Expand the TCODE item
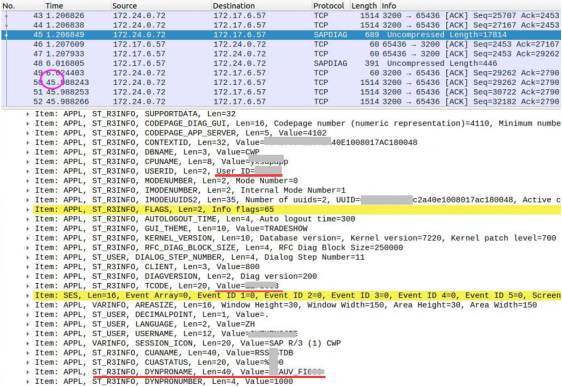The height and width of the screenshot is (387, 562). pyautogui.click(x=28, y=286)
